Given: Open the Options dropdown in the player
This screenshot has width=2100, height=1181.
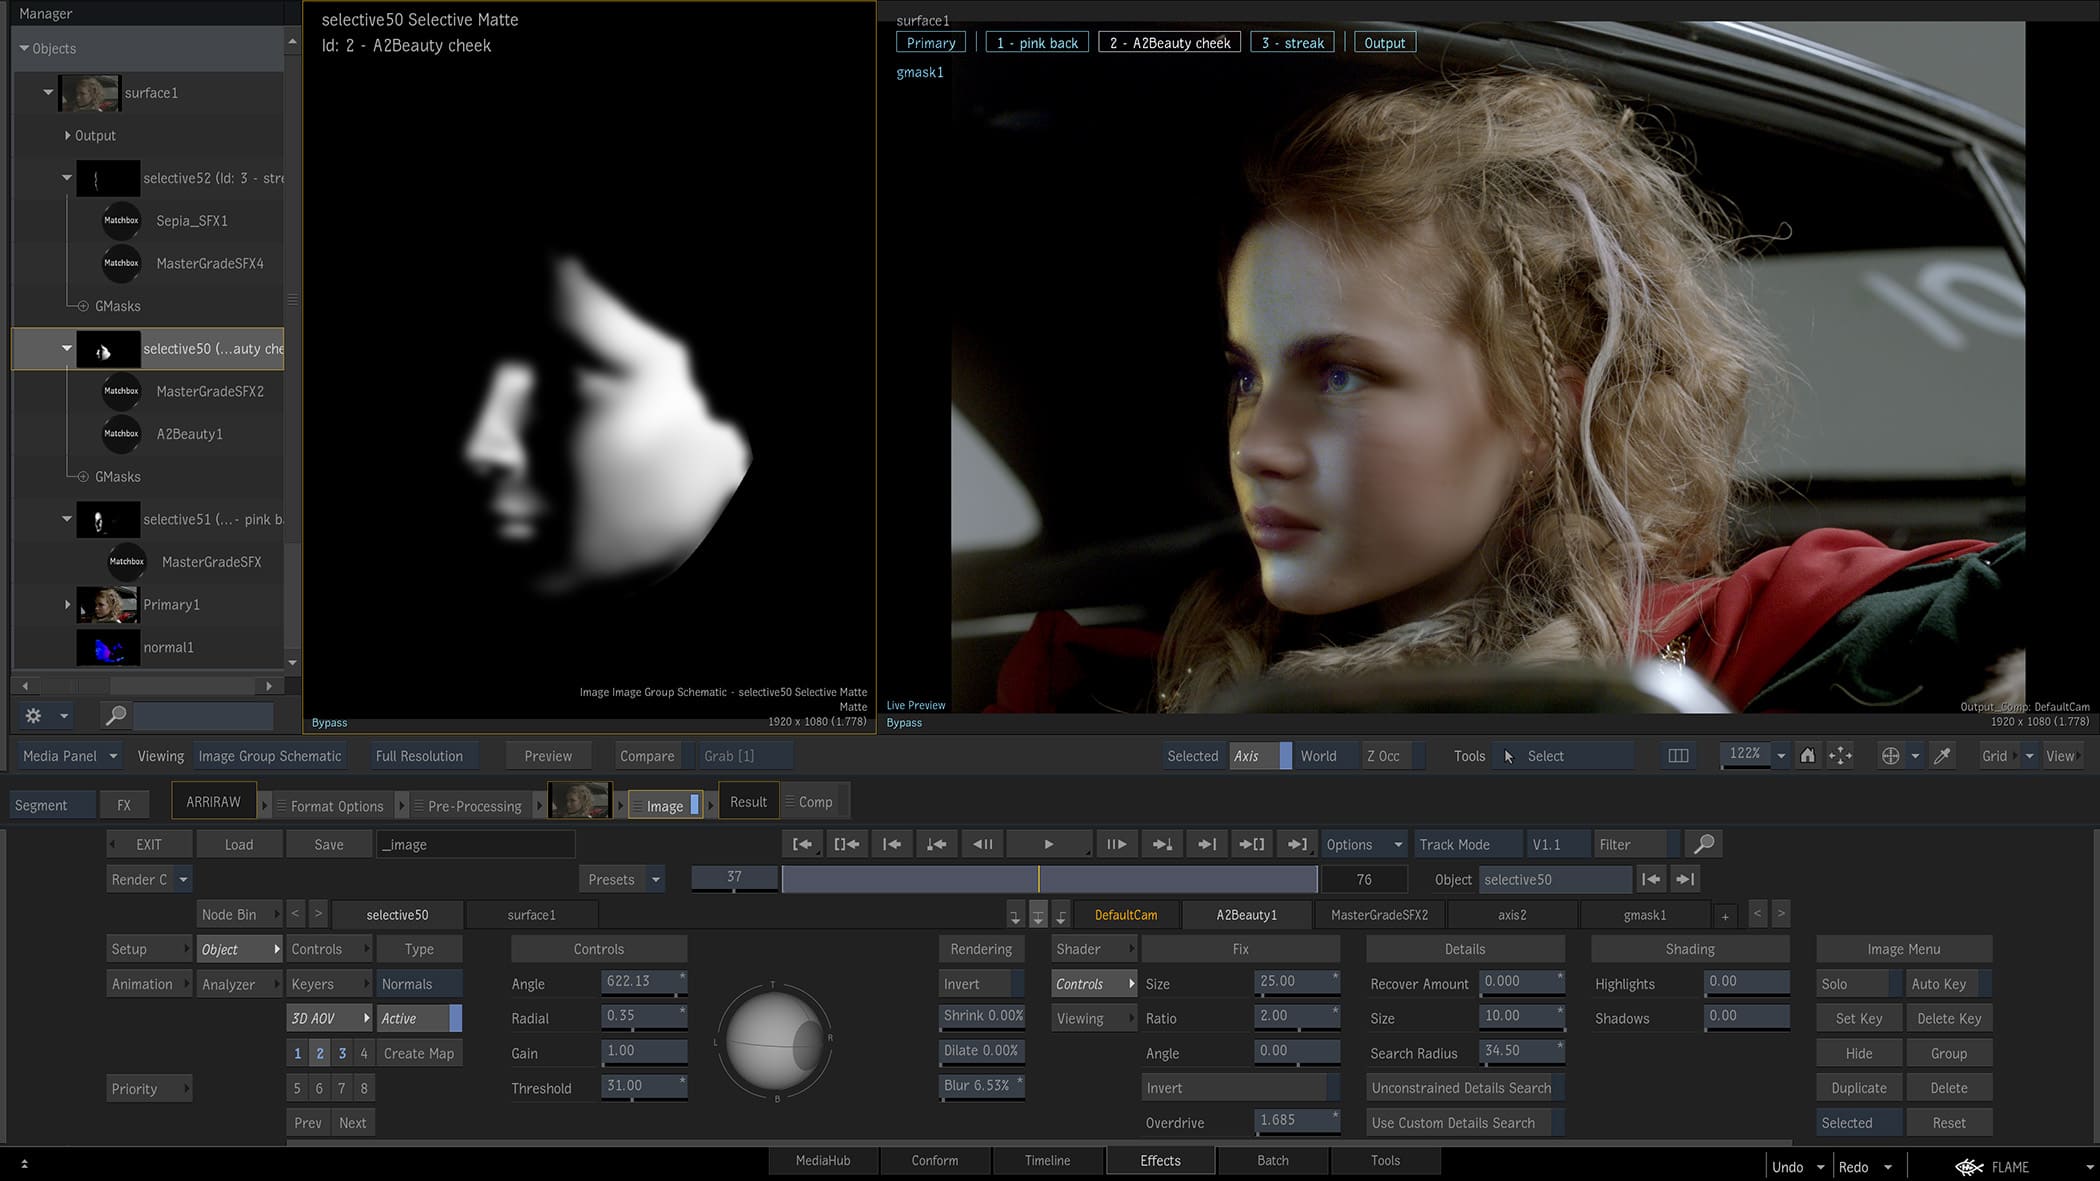Looking at the screenshot, I should [1363, 844].
